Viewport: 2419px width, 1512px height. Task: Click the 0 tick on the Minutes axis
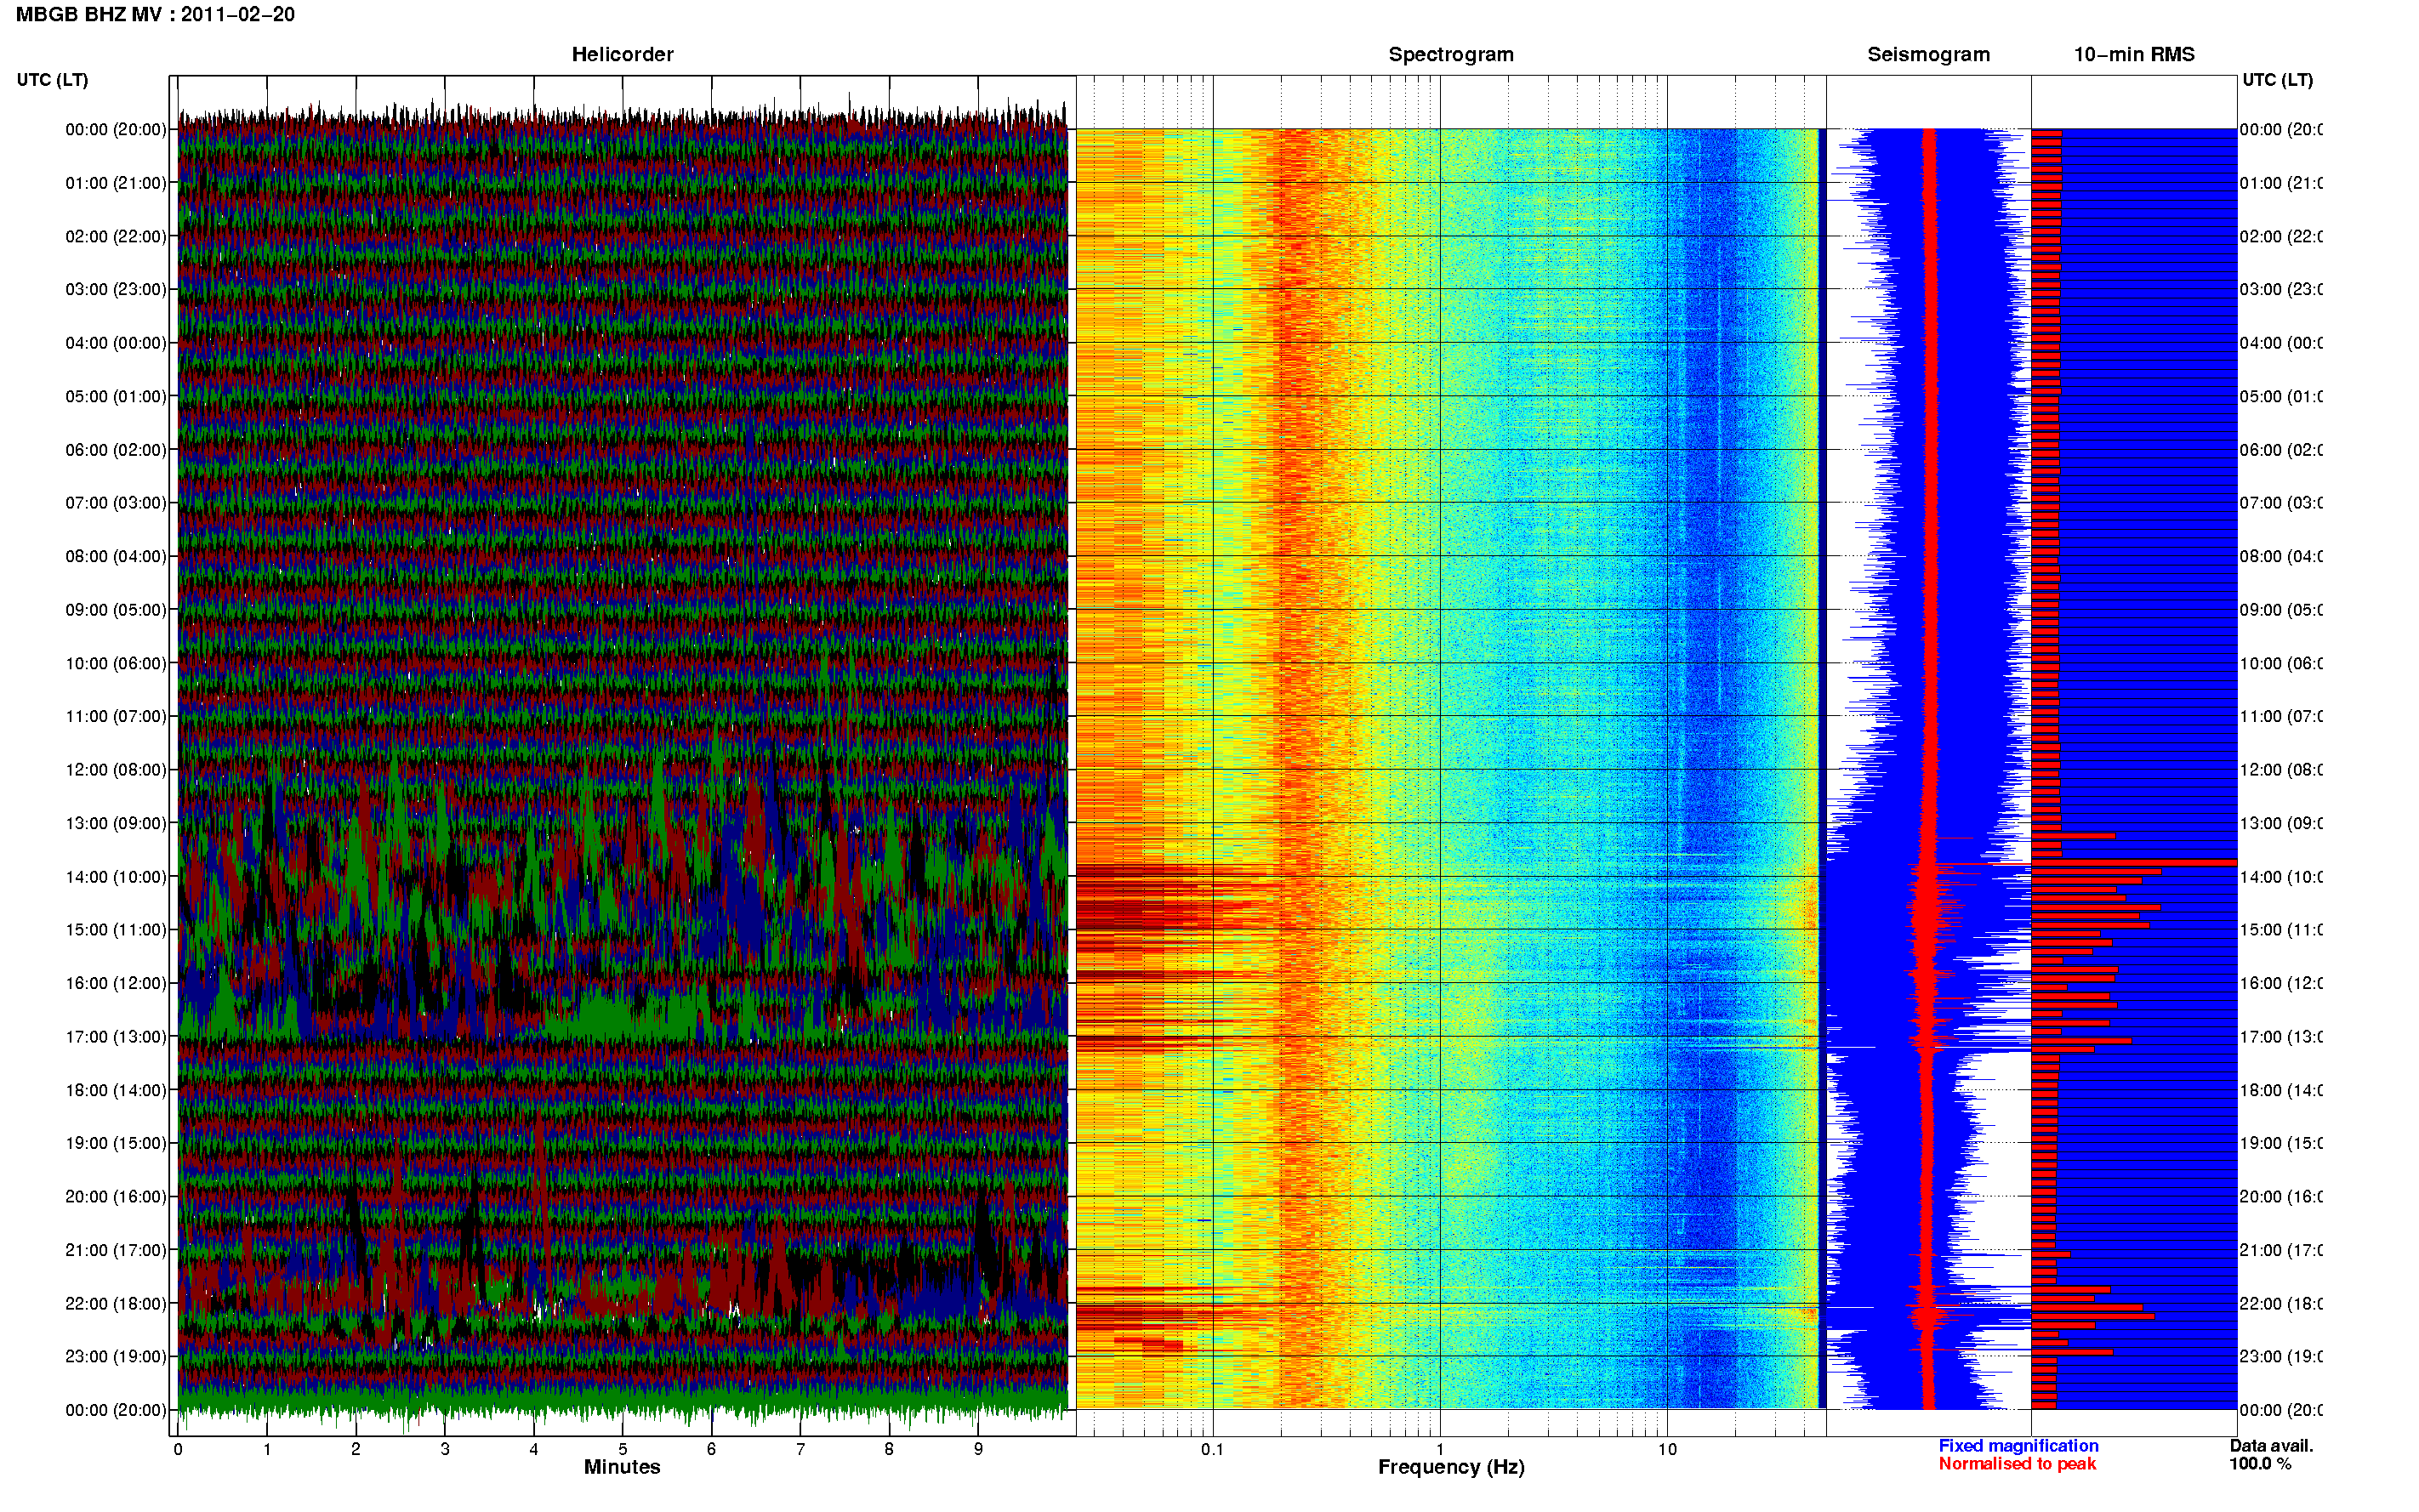[178, 1450]
